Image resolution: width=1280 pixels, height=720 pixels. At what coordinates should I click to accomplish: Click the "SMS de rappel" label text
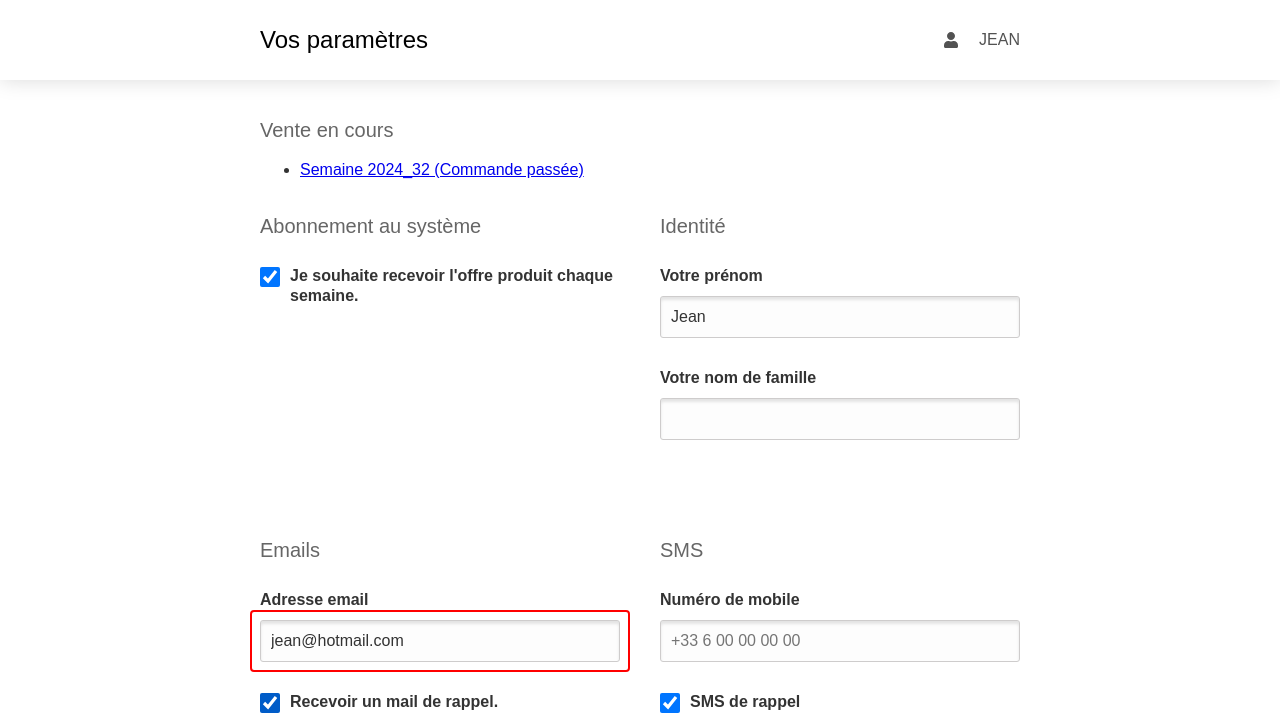(745, 702)
